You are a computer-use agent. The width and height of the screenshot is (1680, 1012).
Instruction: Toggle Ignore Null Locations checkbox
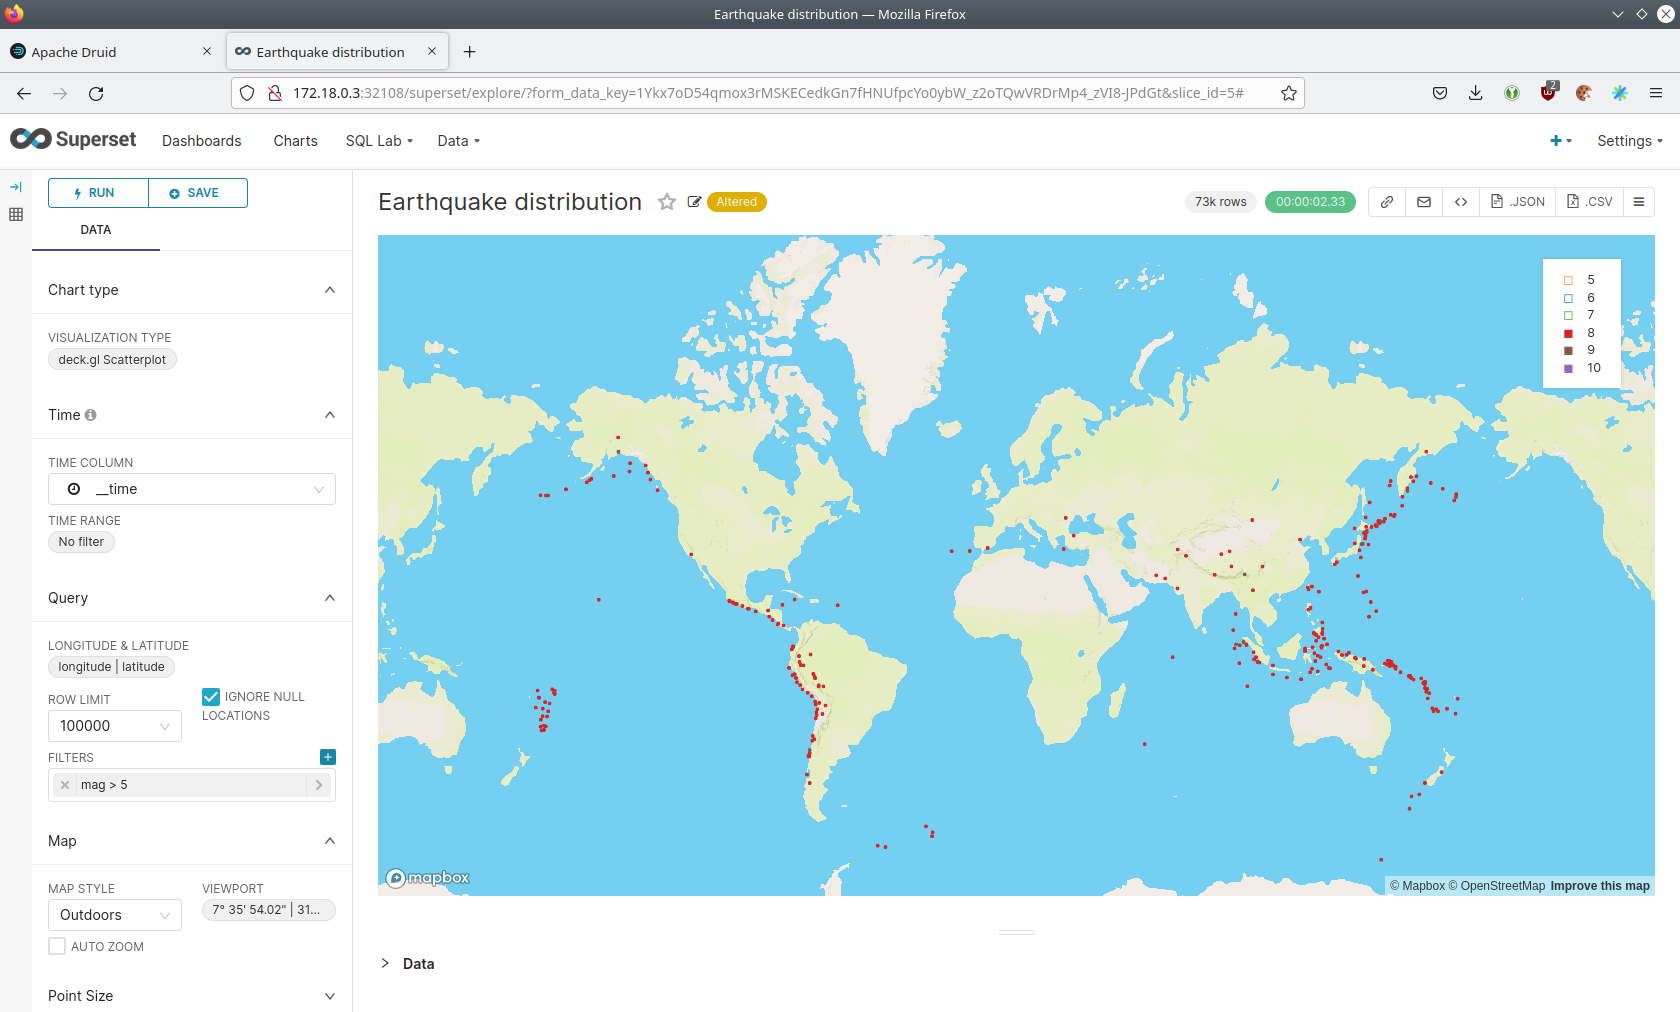pos(211,697)
